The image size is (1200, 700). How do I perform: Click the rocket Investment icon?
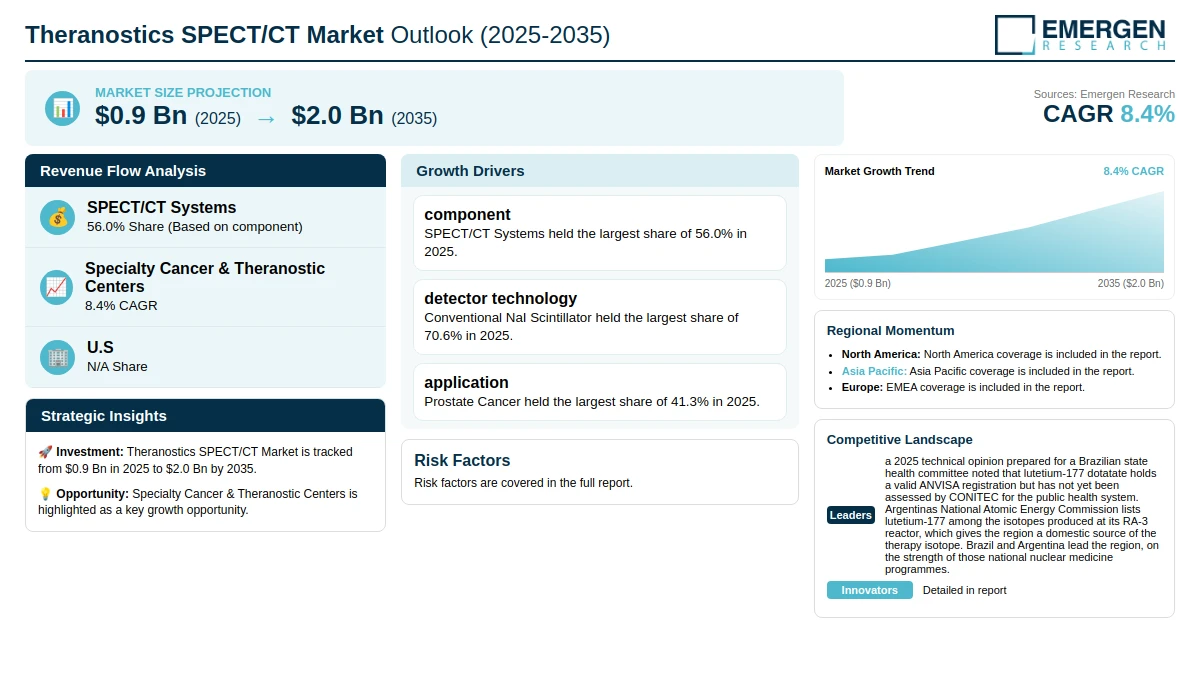(x=45, y=452)
